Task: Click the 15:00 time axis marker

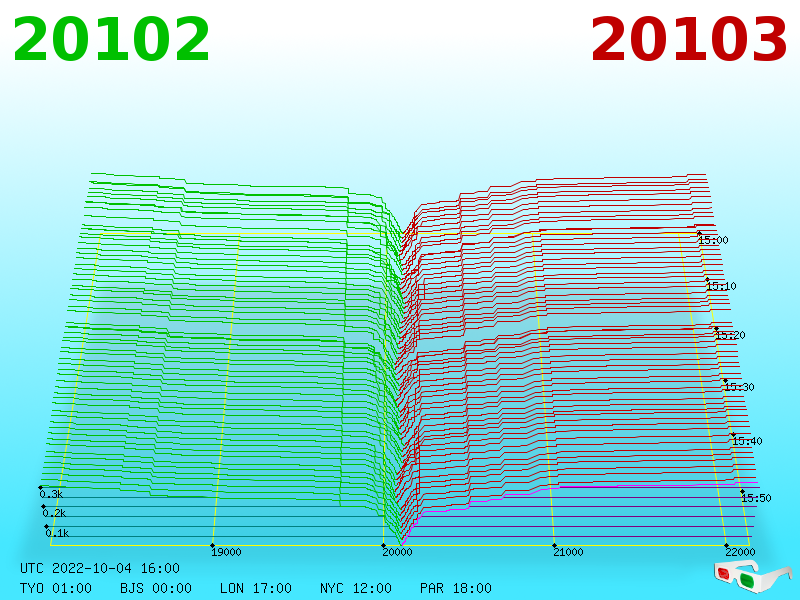Action: point(713,240)
